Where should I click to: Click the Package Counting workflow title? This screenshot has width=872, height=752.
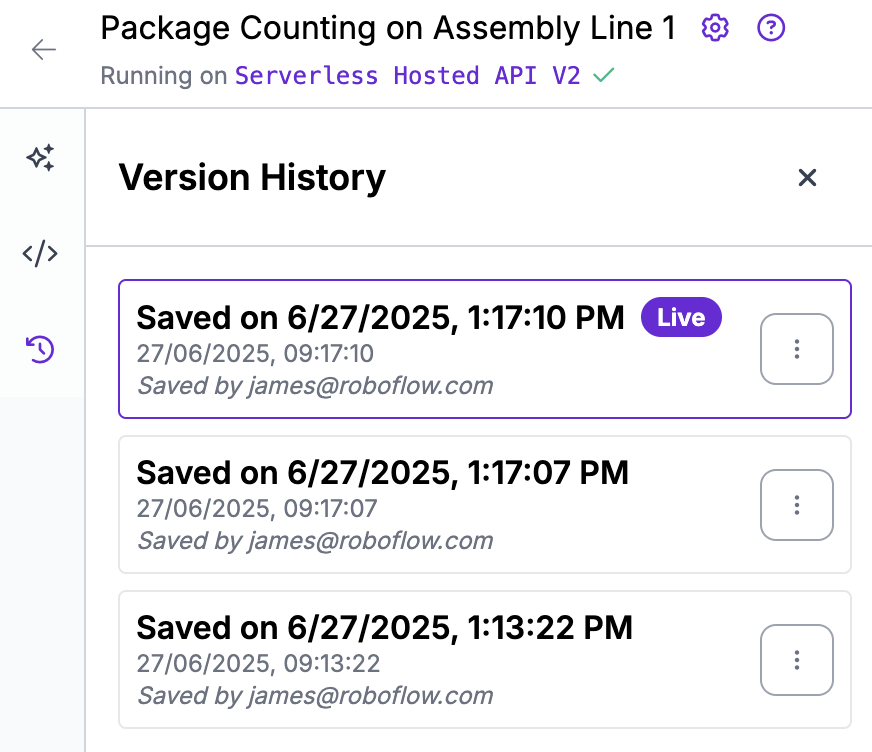pyautogui.click(x=388, y=28)
